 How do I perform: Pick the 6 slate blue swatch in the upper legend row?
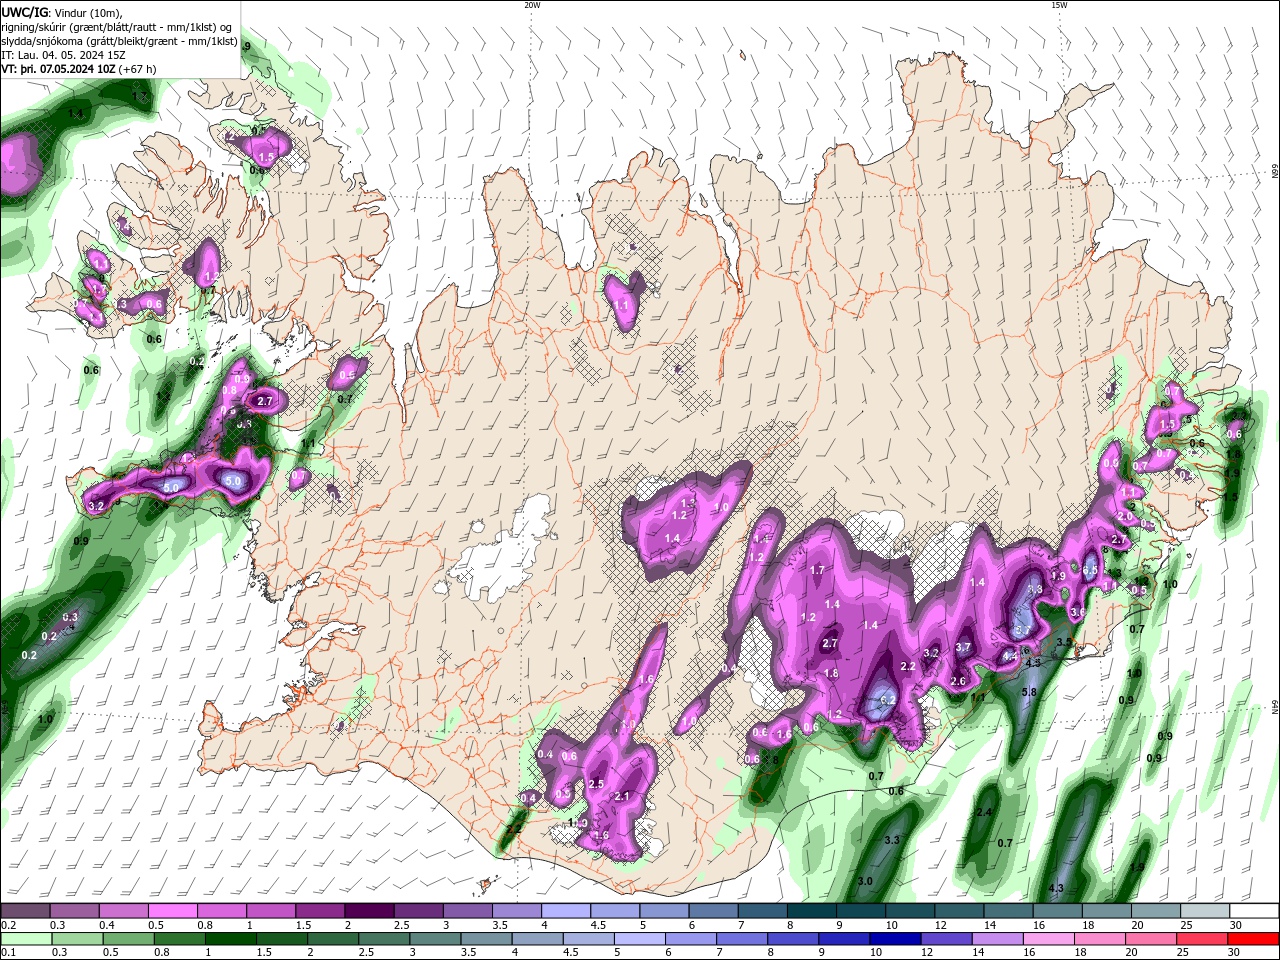pyautogui.click(x=714, y=910)
